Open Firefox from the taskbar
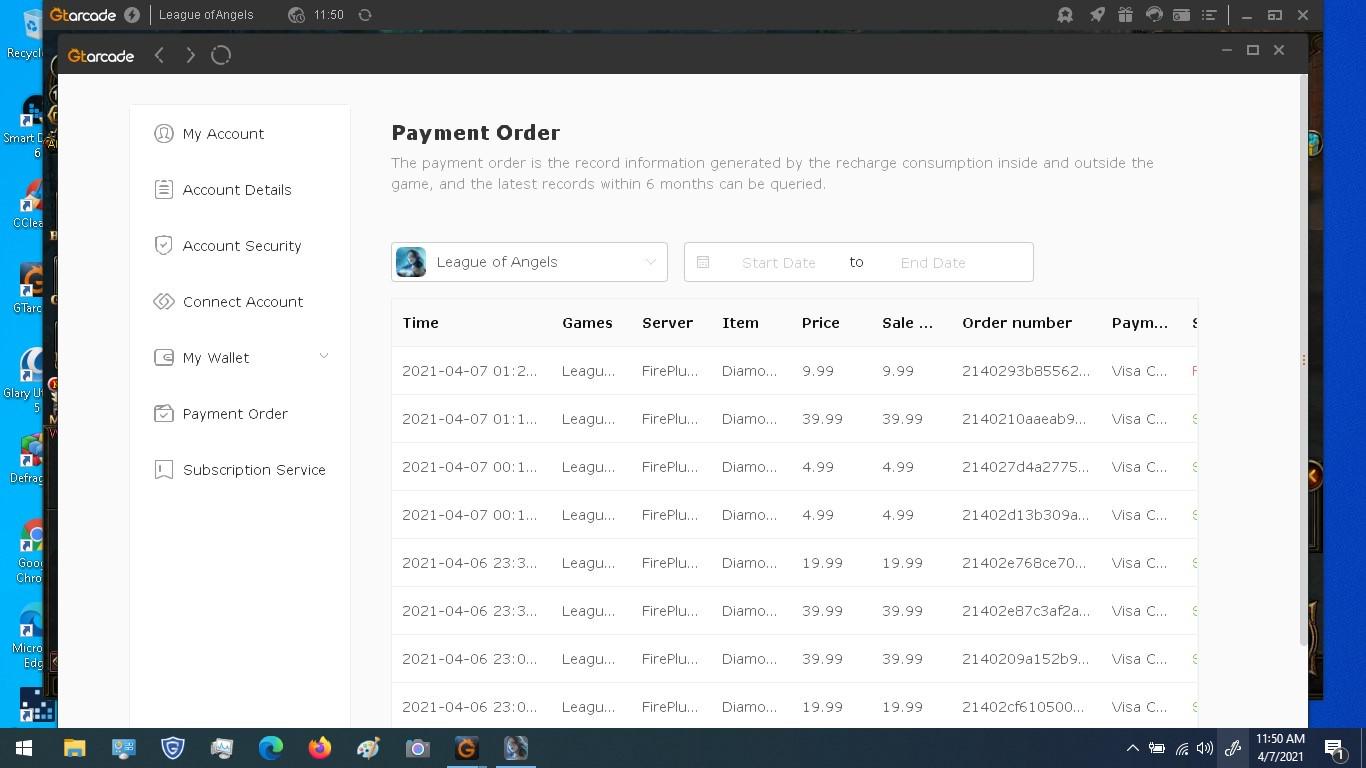The width and height of the screenshot is (1366, 768). pos(320,748)
